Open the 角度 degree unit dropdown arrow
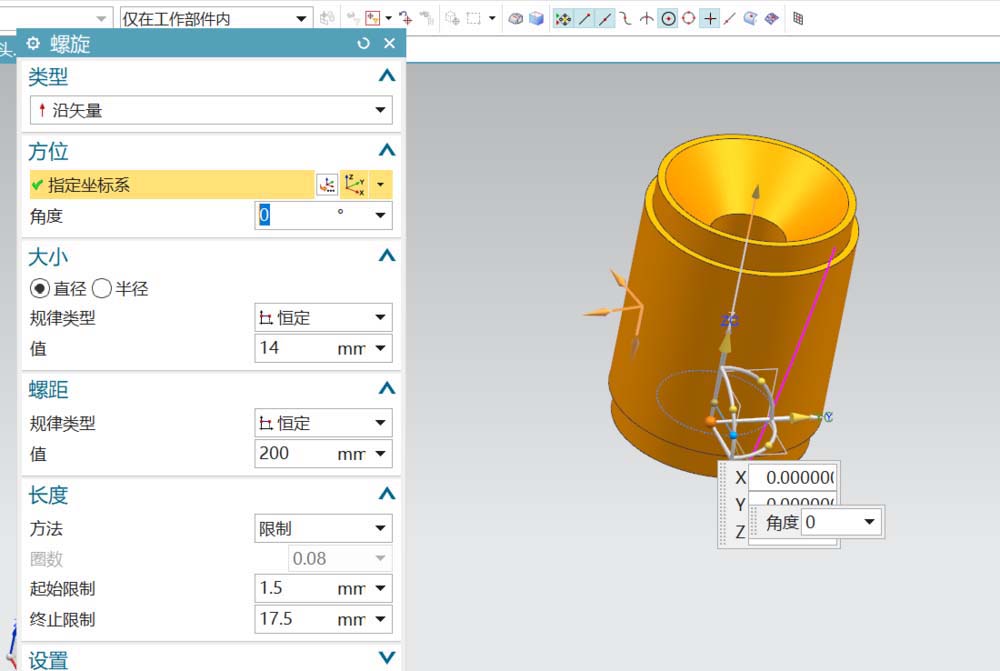The width and height of the screenshot is (1000, 671). click(x=381, y=216)
